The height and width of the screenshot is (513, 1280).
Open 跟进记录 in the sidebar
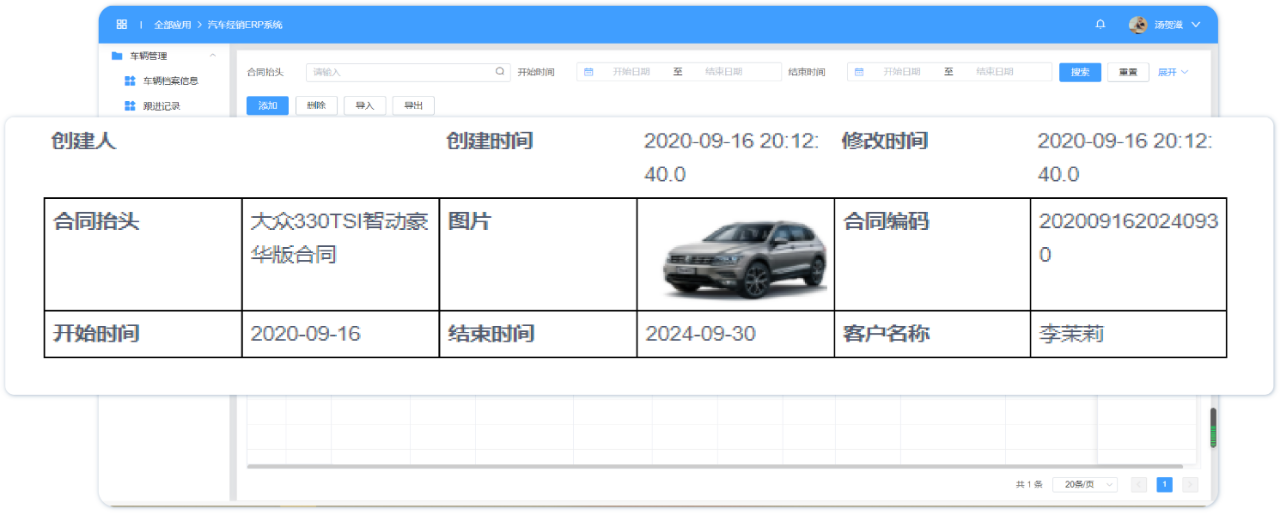(x=161, y=106)
